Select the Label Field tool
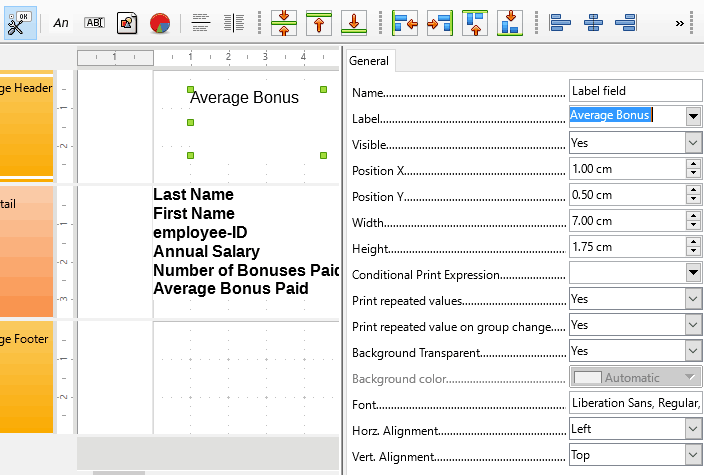Screen dimensions: 704x475 [x=61, y=23]
